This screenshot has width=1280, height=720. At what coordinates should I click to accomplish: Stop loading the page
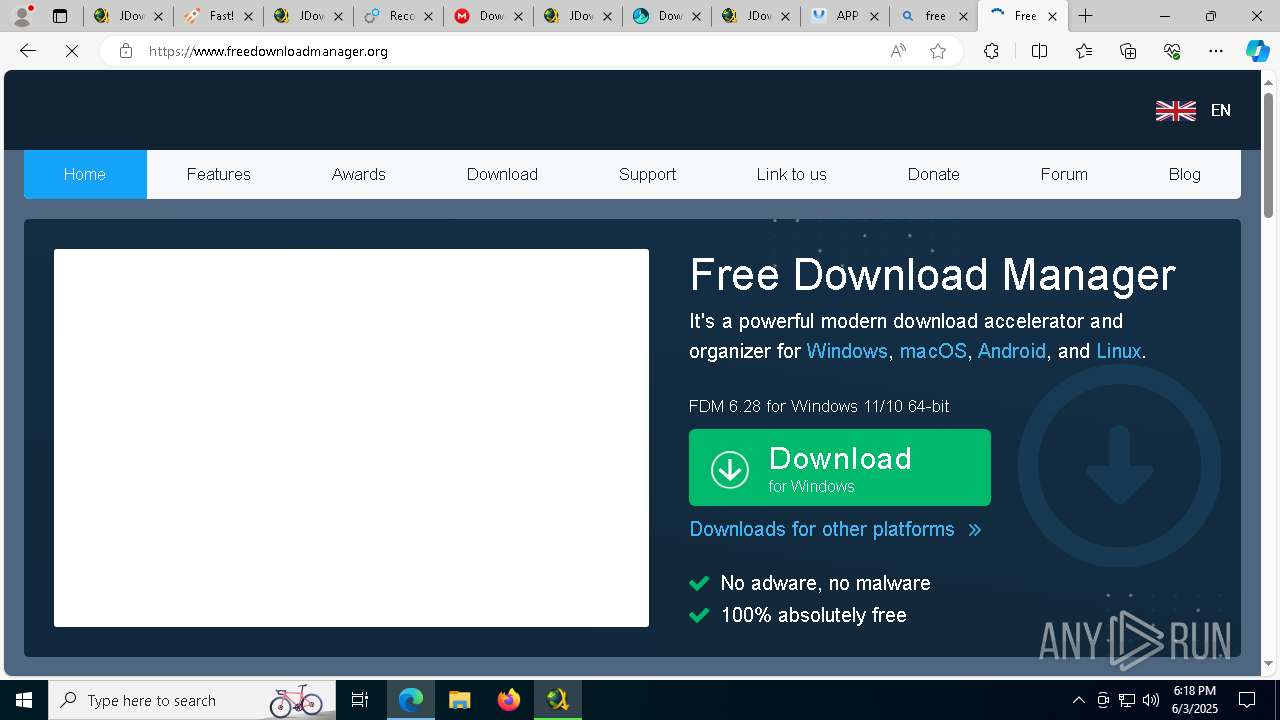(72, 51)
